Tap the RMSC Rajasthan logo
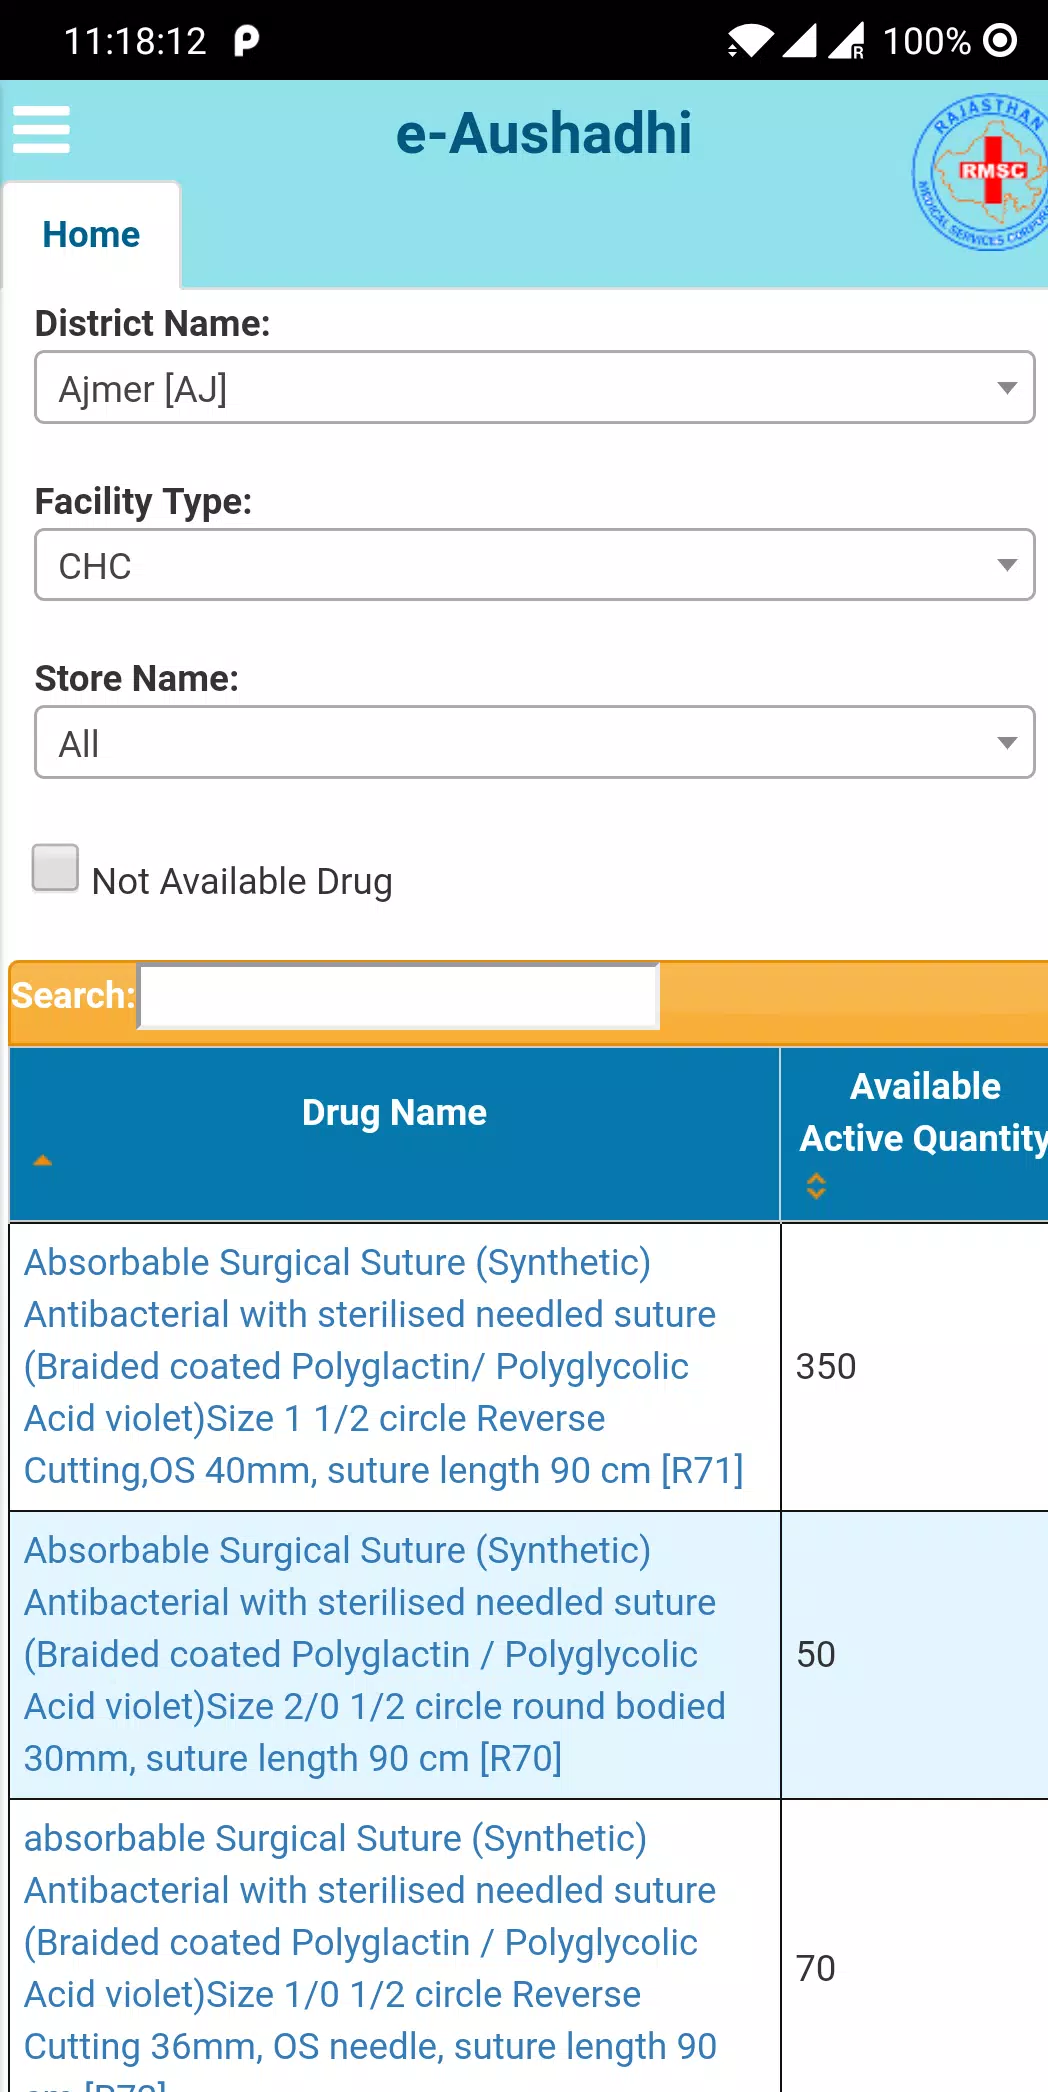The height and width of the screenshot is (2092, 1048). tap(980, 172)
